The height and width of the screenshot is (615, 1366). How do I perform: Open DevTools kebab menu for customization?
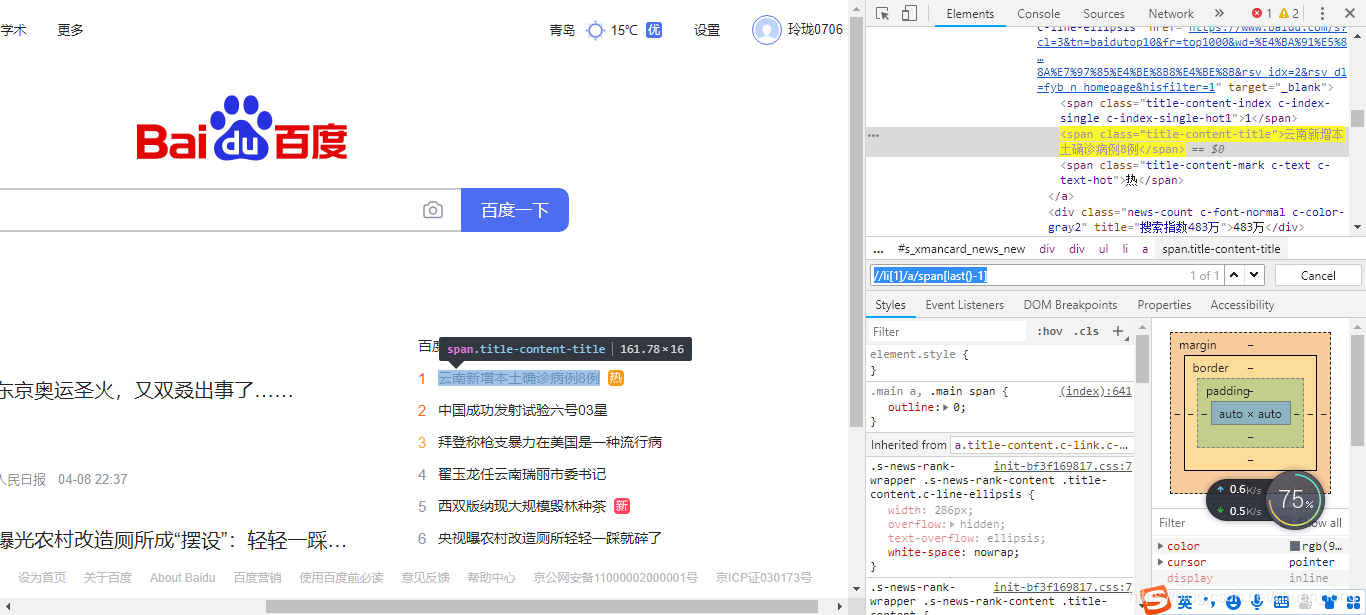point(1322,13)
